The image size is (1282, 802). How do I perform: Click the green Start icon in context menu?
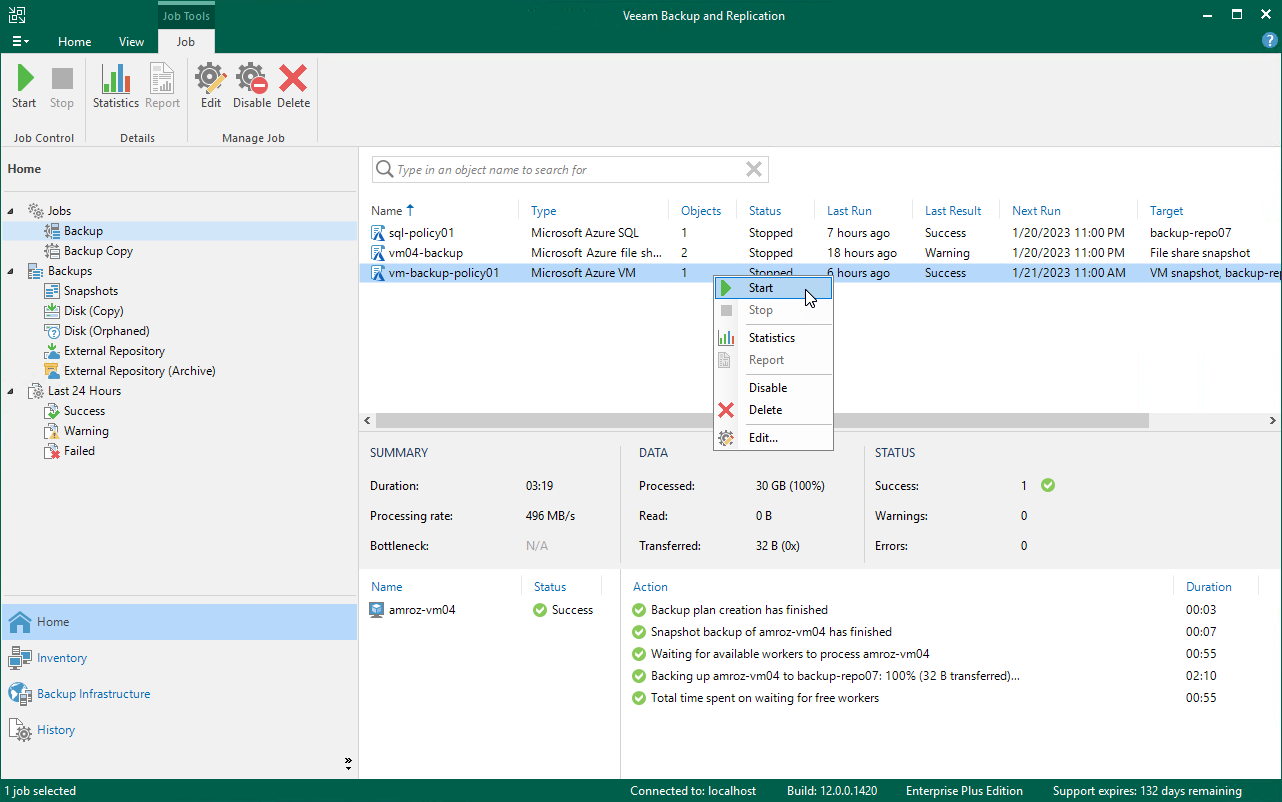pyautogui.click(x=727, y=288)
